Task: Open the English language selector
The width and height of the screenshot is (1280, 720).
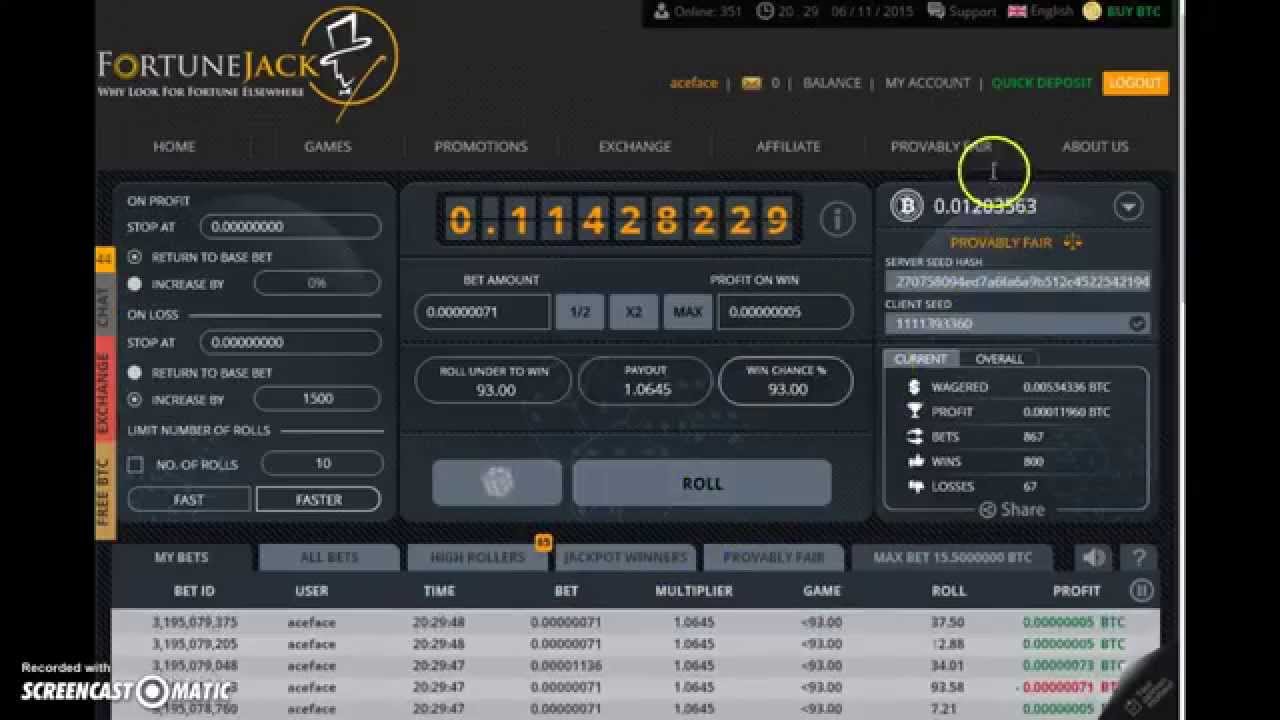Action: [1040, 11]
